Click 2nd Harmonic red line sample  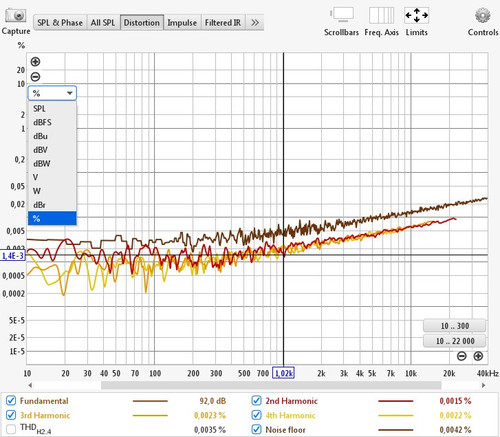(x=396, y=401)
